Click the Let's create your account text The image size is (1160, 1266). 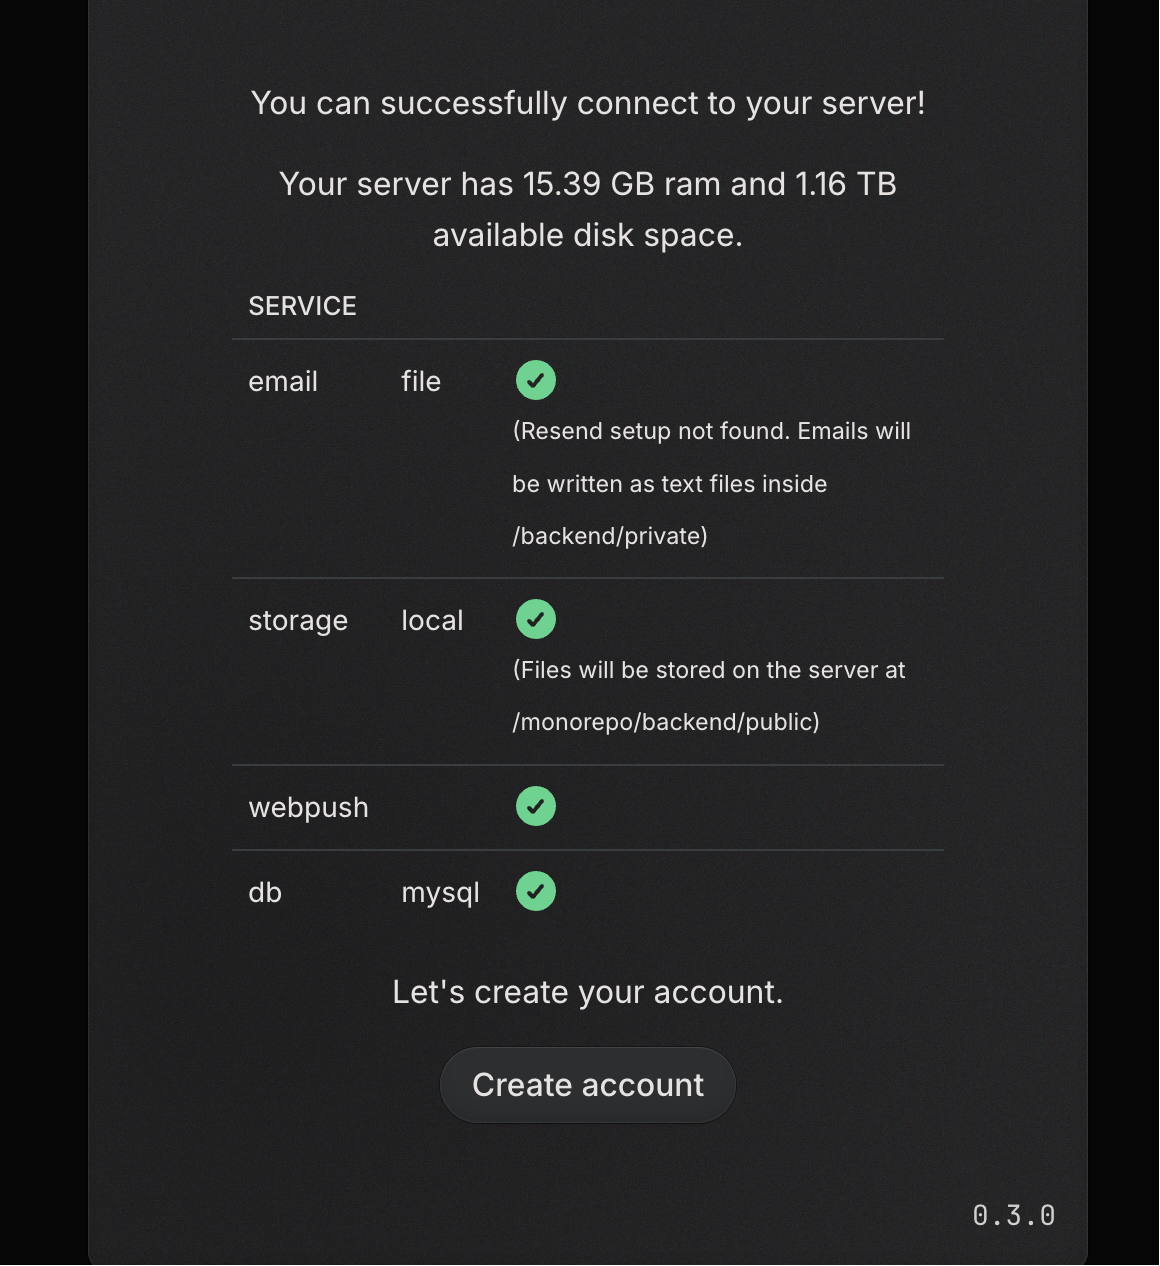point(588,992)
